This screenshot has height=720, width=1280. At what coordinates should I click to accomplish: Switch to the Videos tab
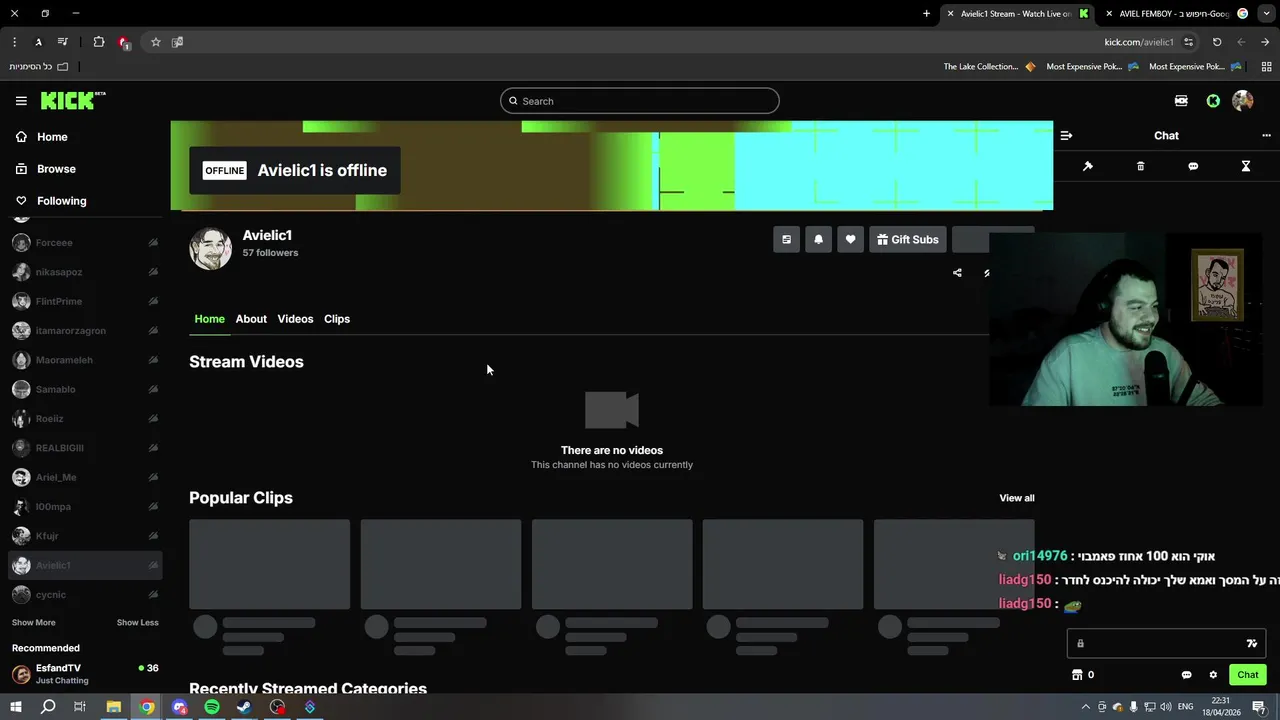click(295, 319)
